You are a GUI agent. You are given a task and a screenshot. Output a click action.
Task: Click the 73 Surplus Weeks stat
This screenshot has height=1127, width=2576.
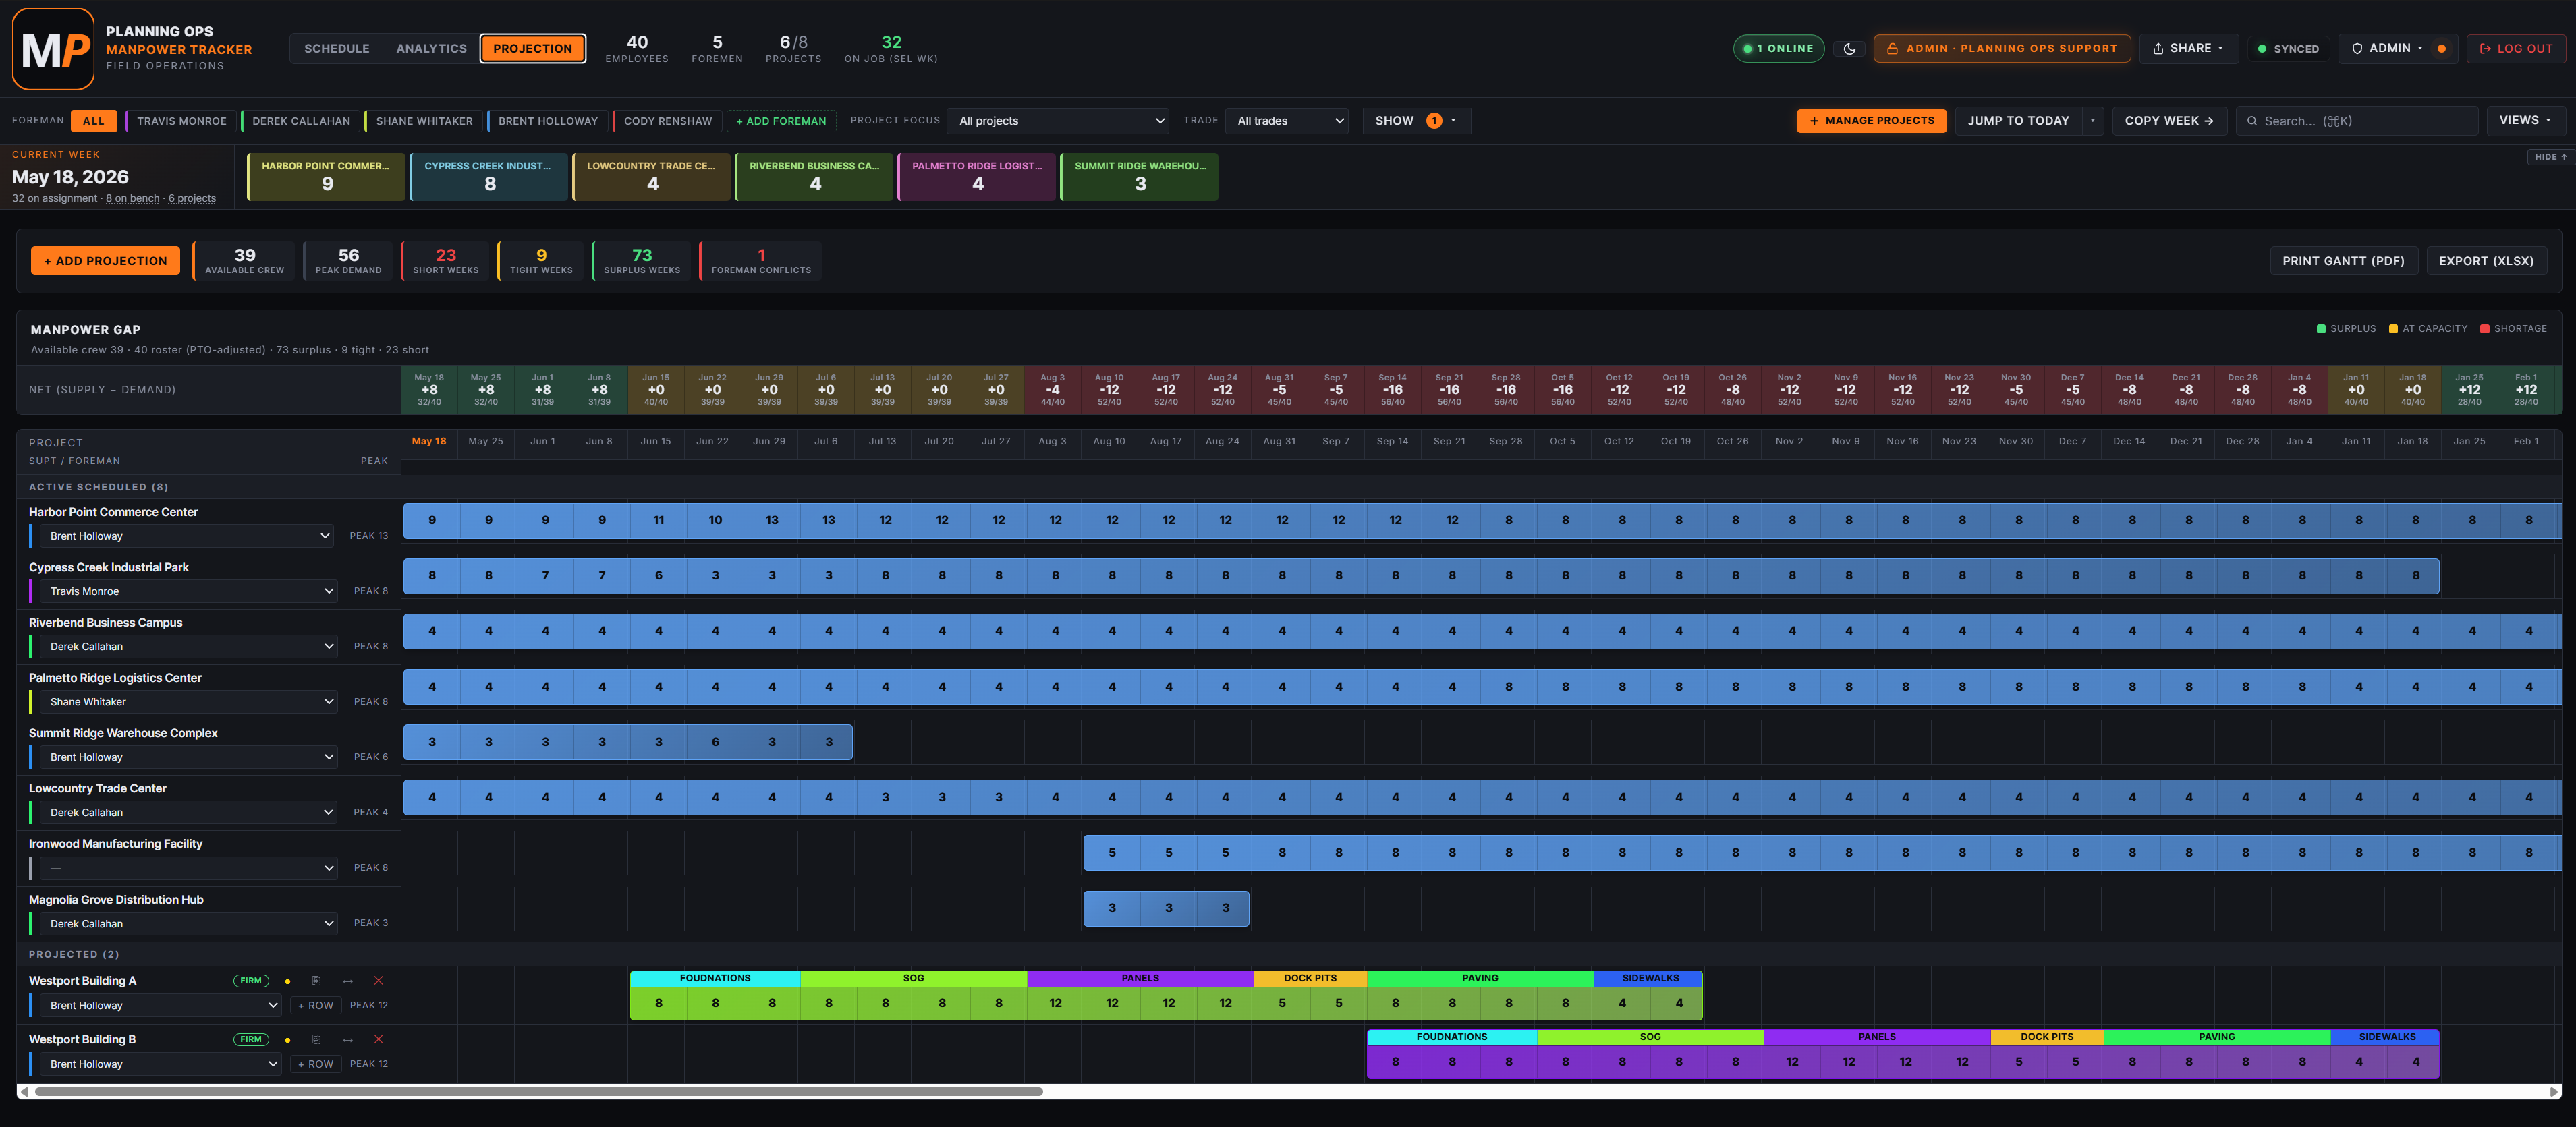point(641,261)
